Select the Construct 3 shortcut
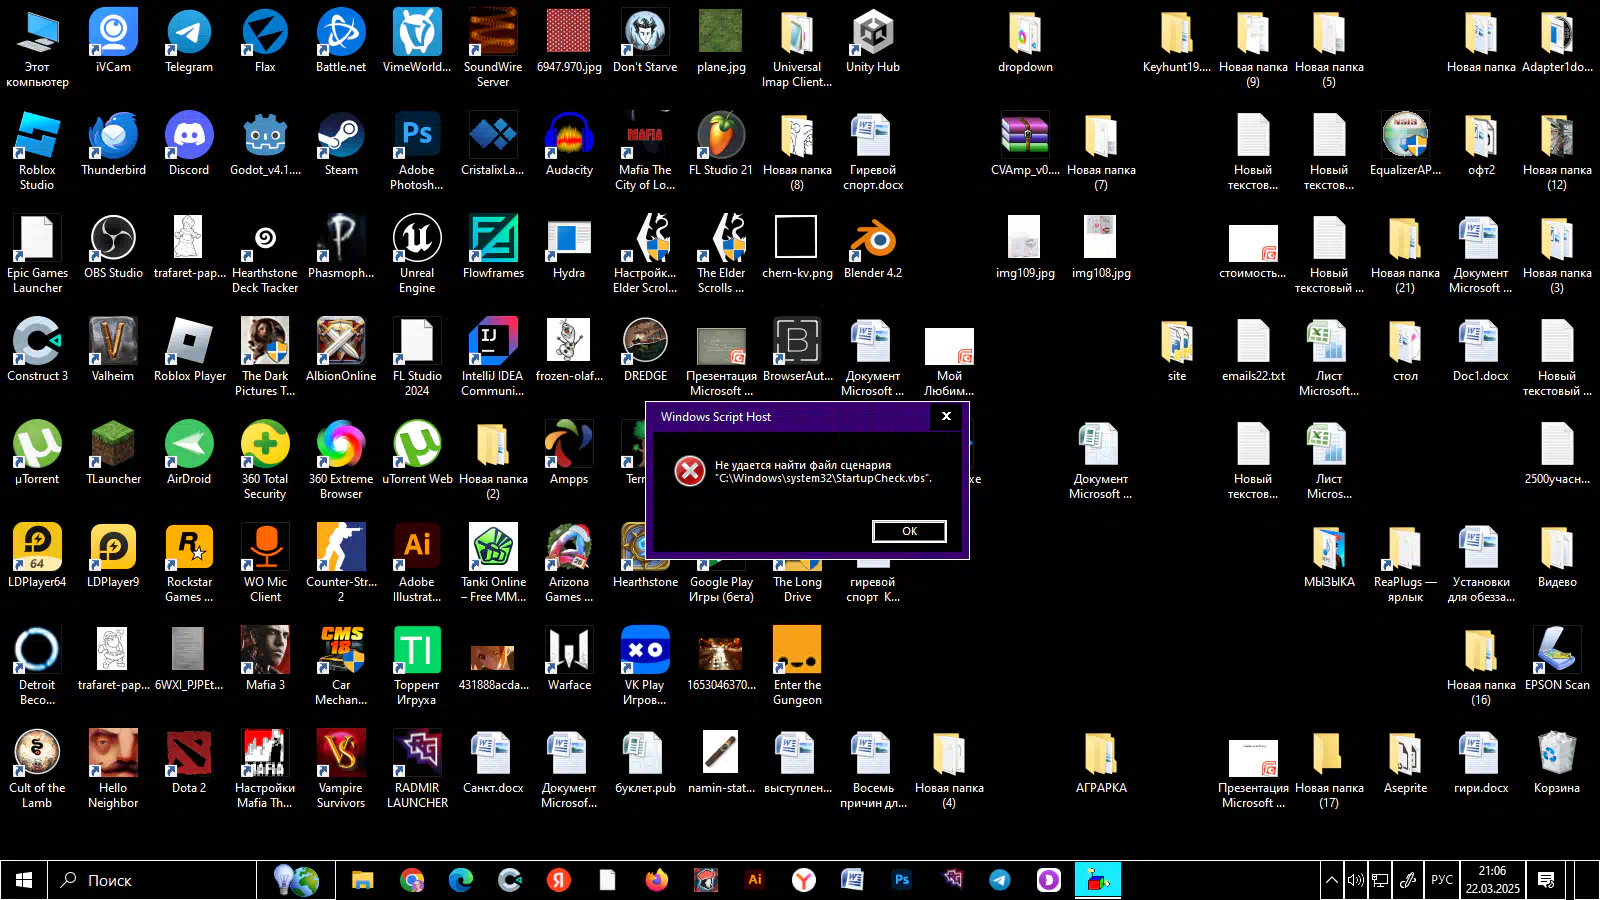Viewport: 1600px width, 900px height. [x=37, y=351]
